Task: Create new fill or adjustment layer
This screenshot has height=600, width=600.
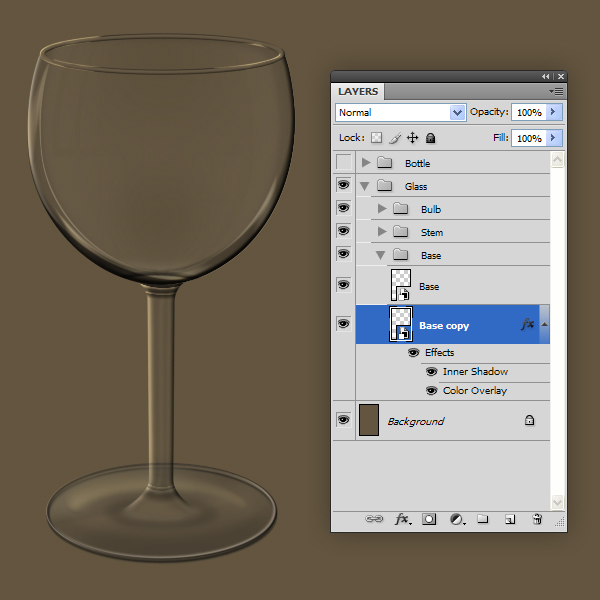Action: [457, 519]
